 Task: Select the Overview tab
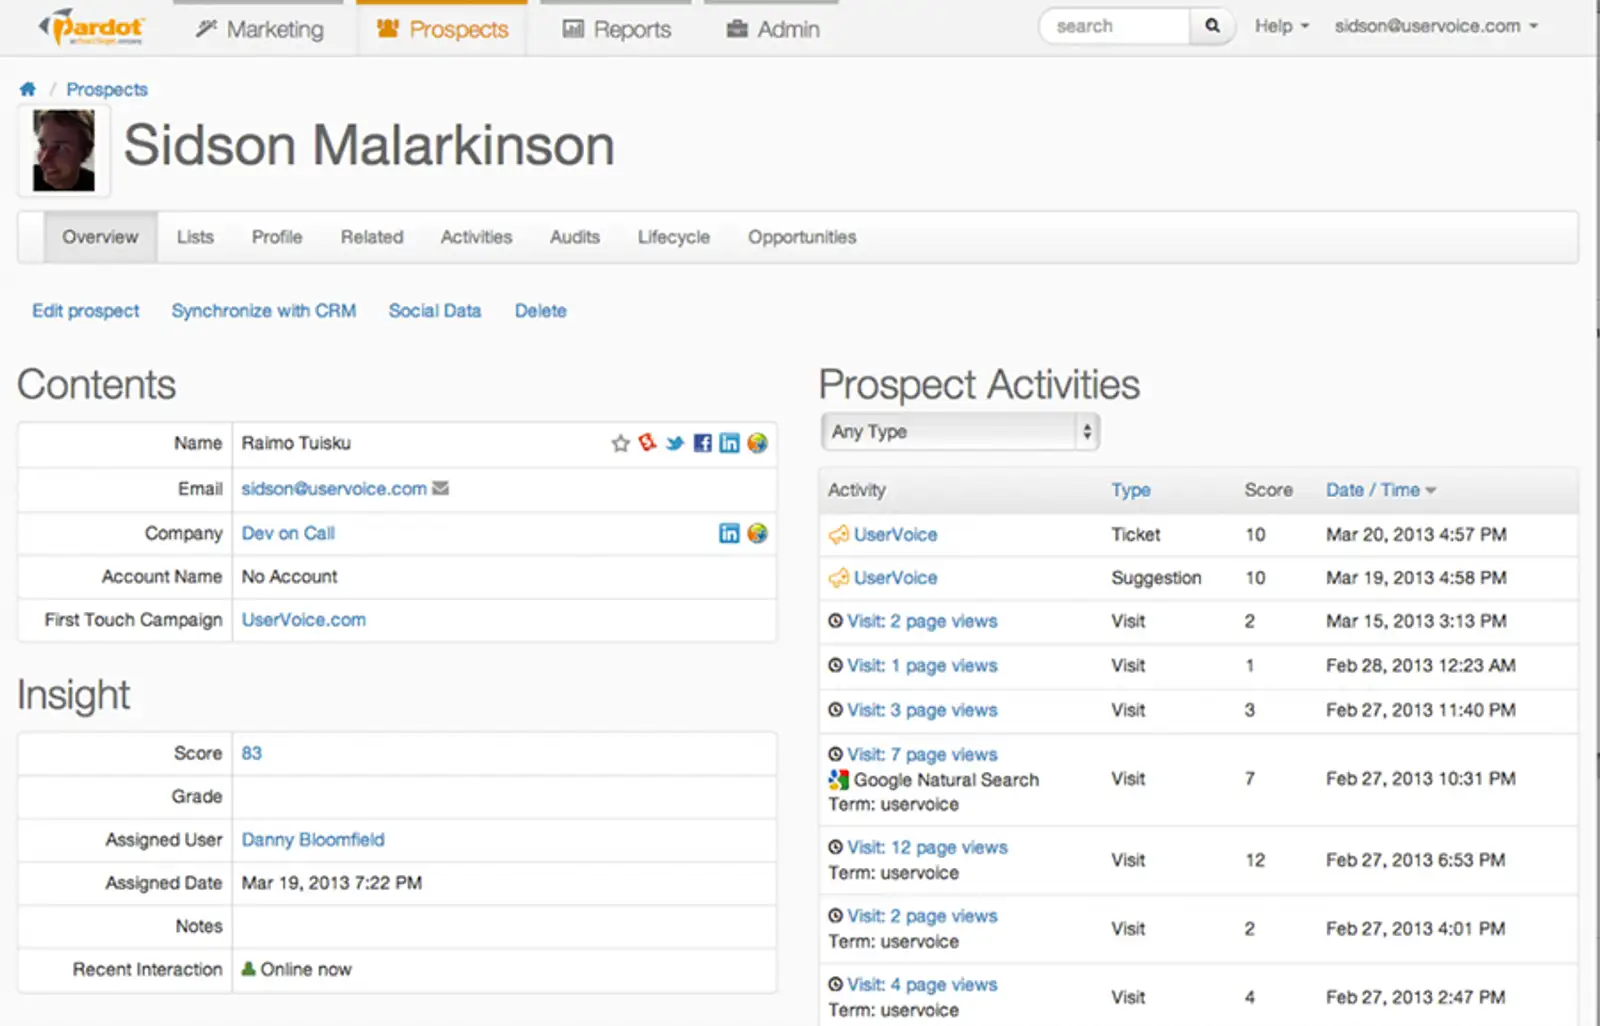pos(100,237)
